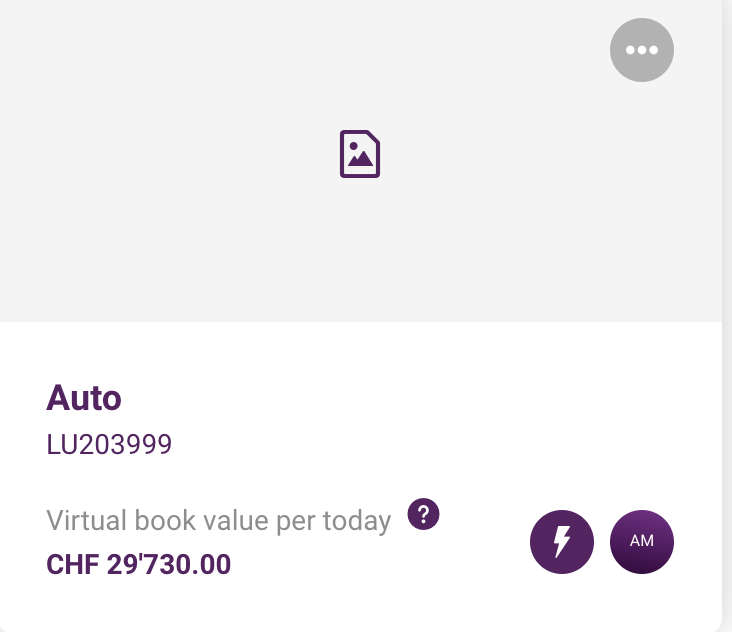Open the gray image preview area
The image size is (732, 632).
(361, 161)
